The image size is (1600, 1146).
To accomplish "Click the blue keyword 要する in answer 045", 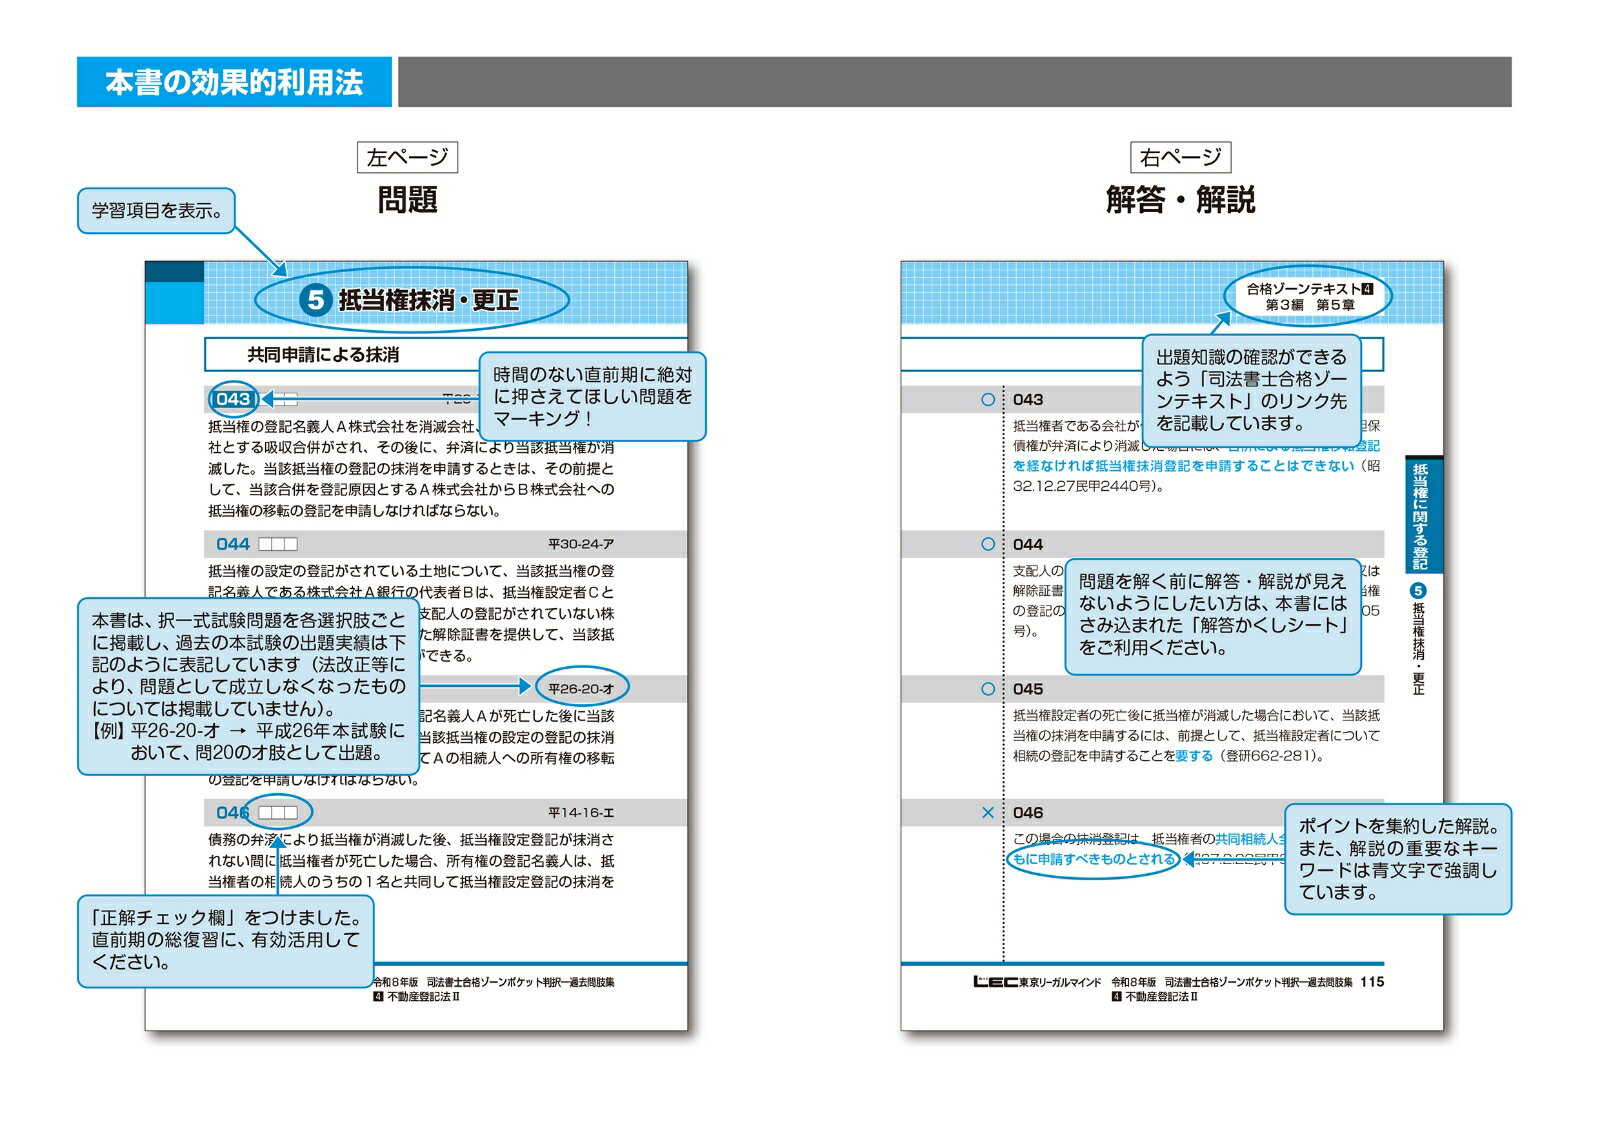I will pyautogui.click(x=1194, y=756).
